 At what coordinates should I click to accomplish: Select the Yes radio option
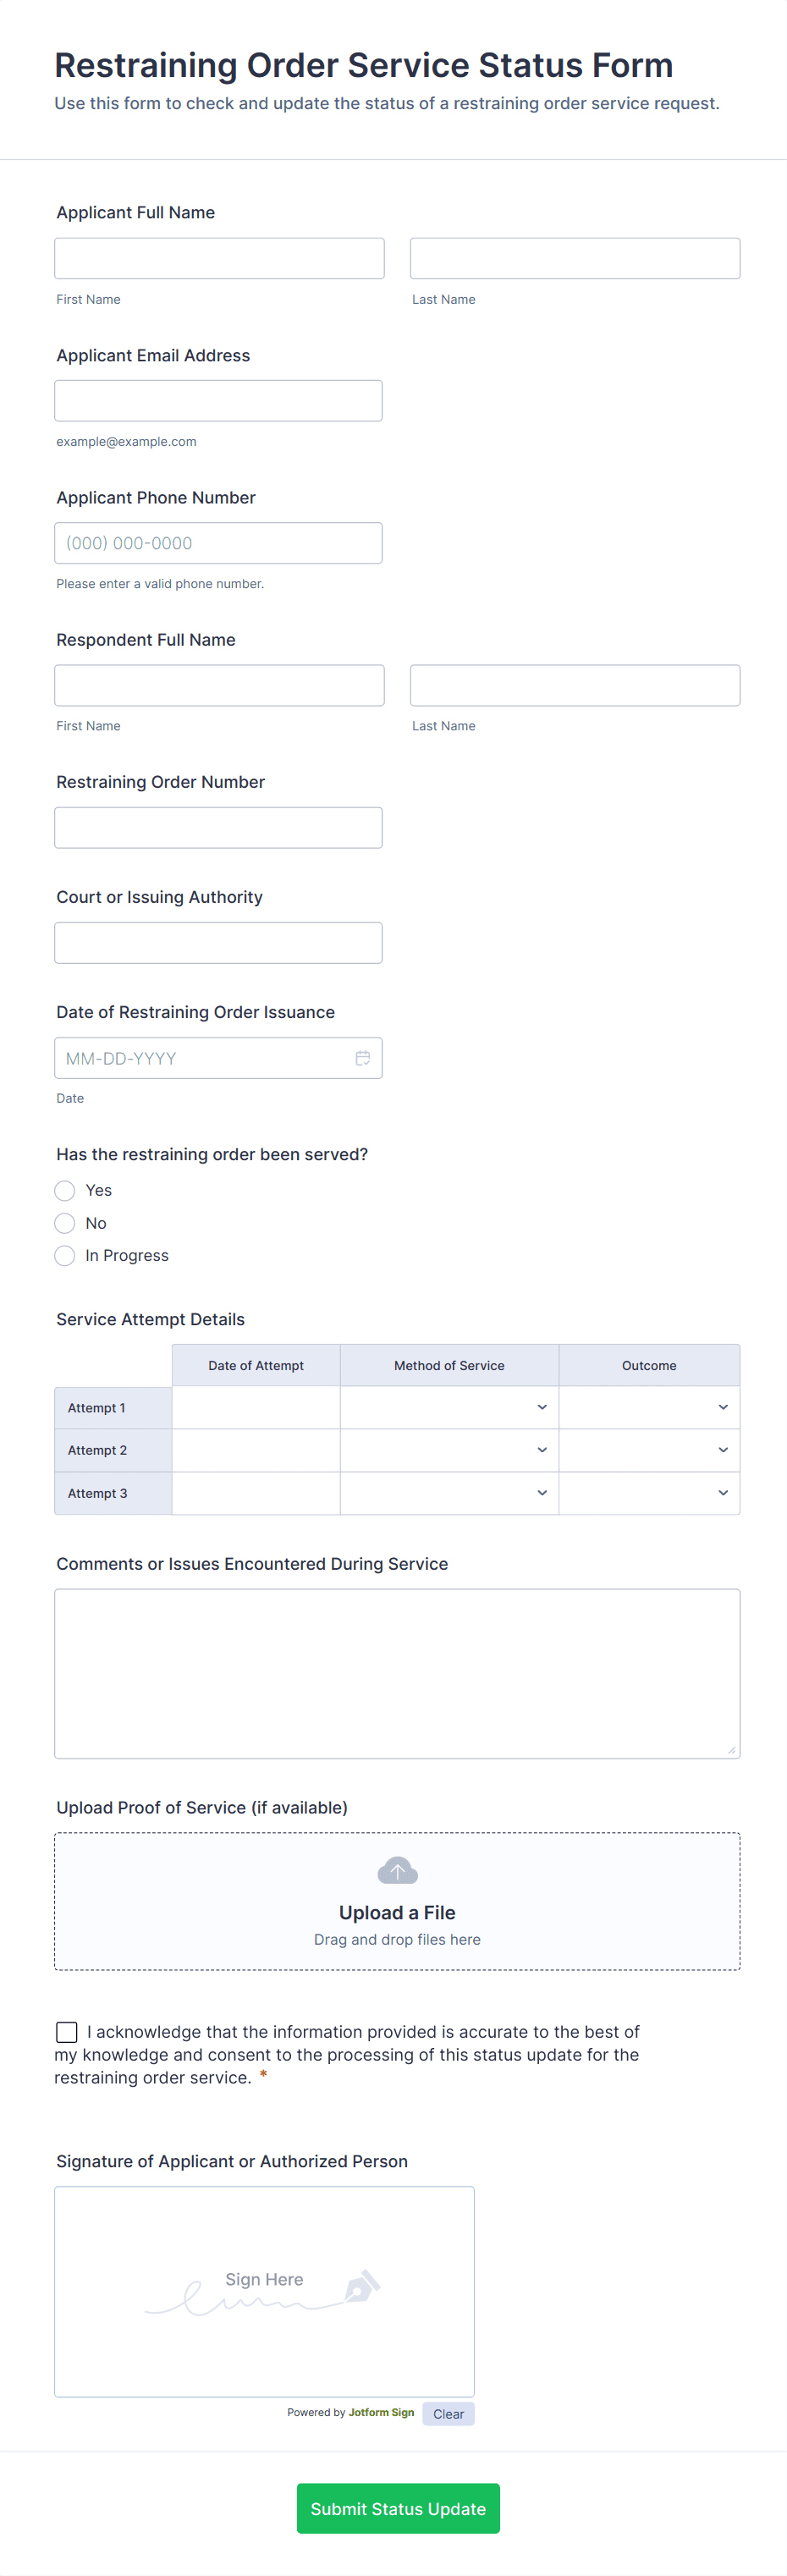pyautogui.click(x=65, y=1190)
